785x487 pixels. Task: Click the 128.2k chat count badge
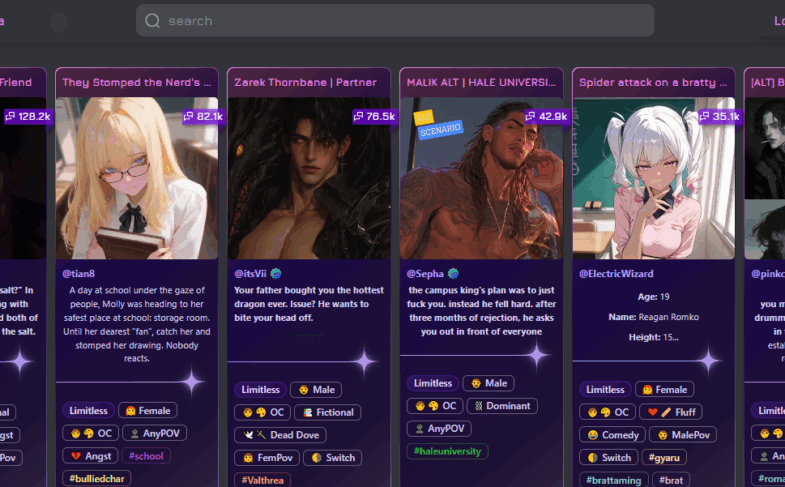point(29,117)
